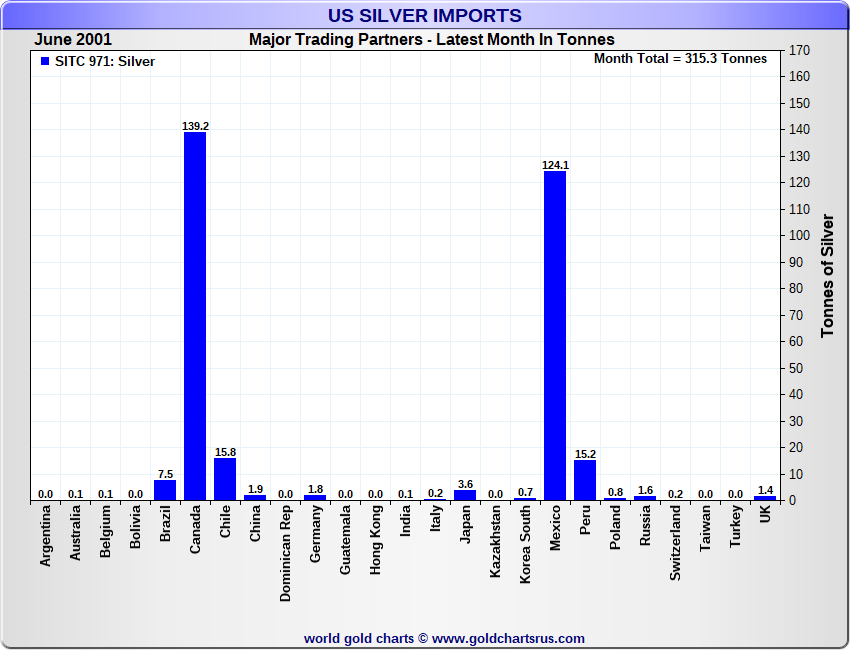
Task: Click the Japan bar labeled 3.6
Action: (465, 495)
